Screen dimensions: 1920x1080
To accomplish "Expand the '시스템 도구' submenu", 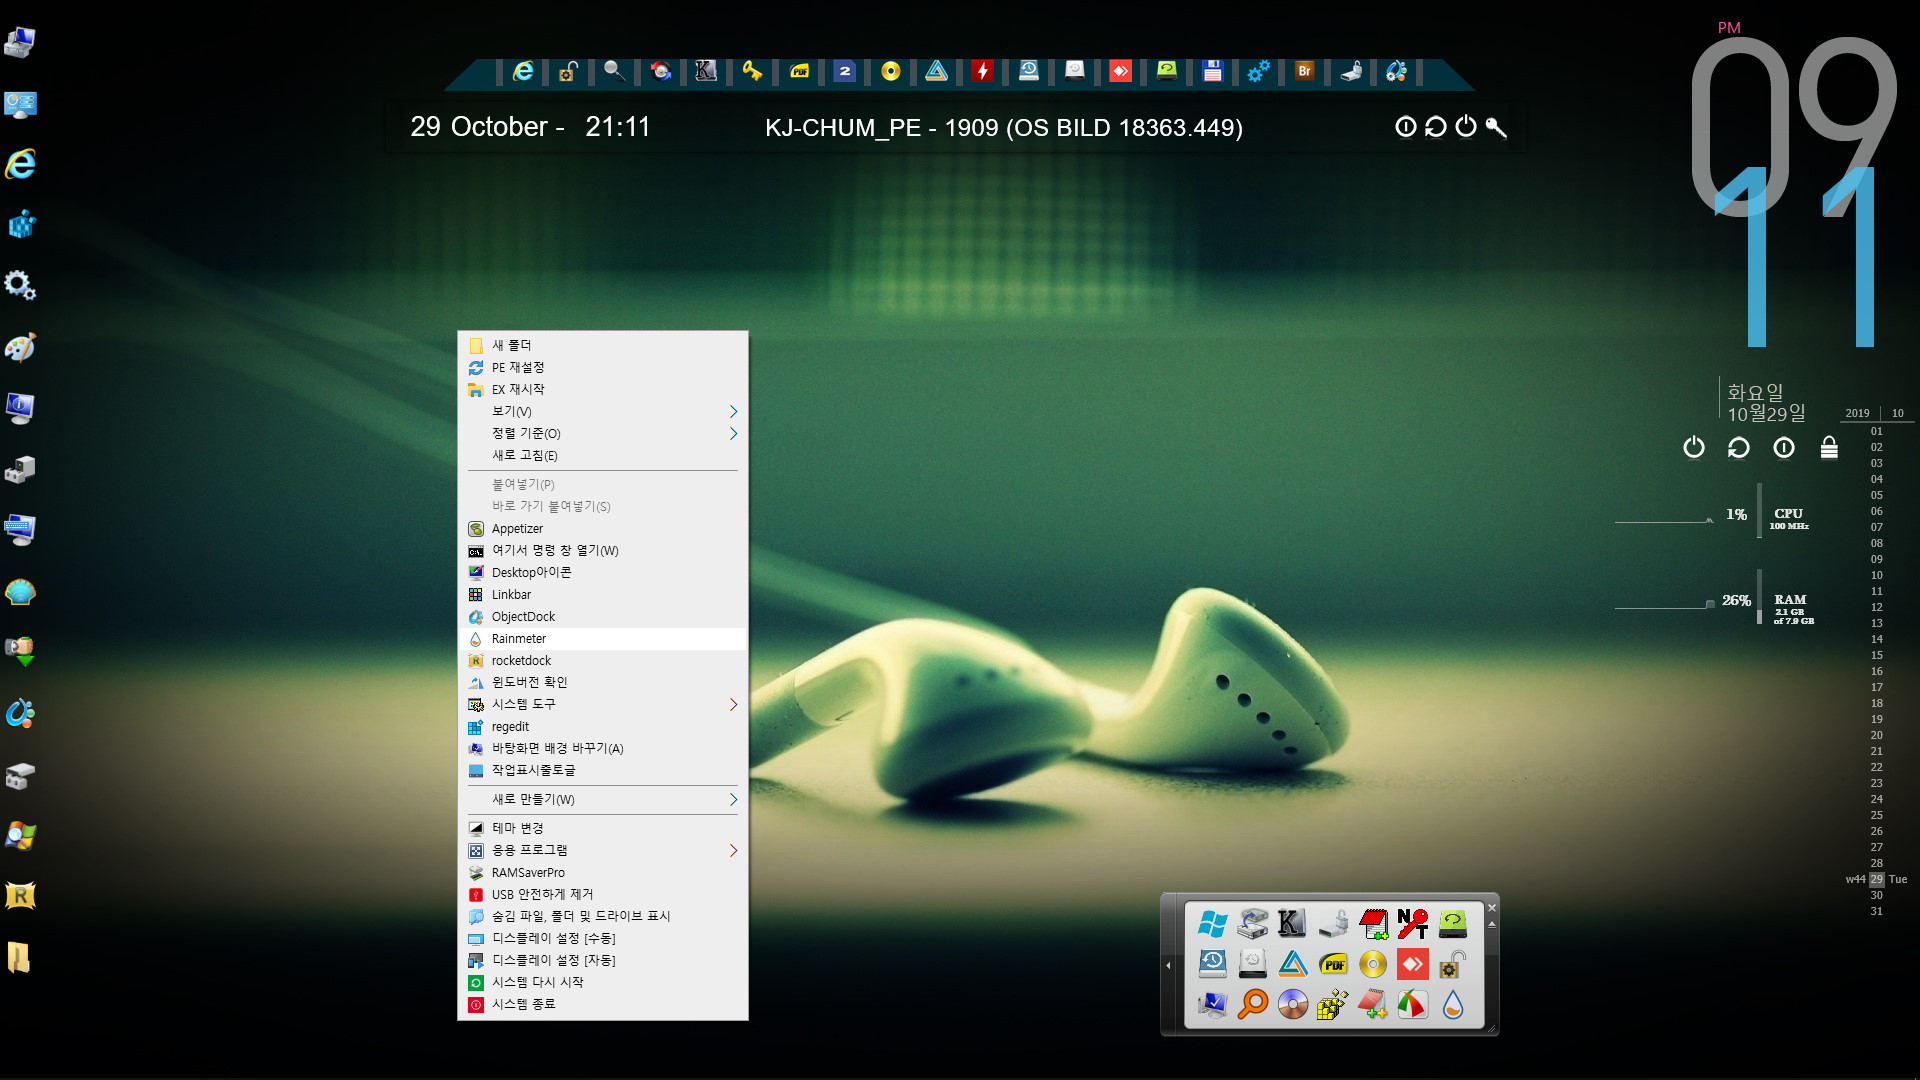I will pos(602,704).
